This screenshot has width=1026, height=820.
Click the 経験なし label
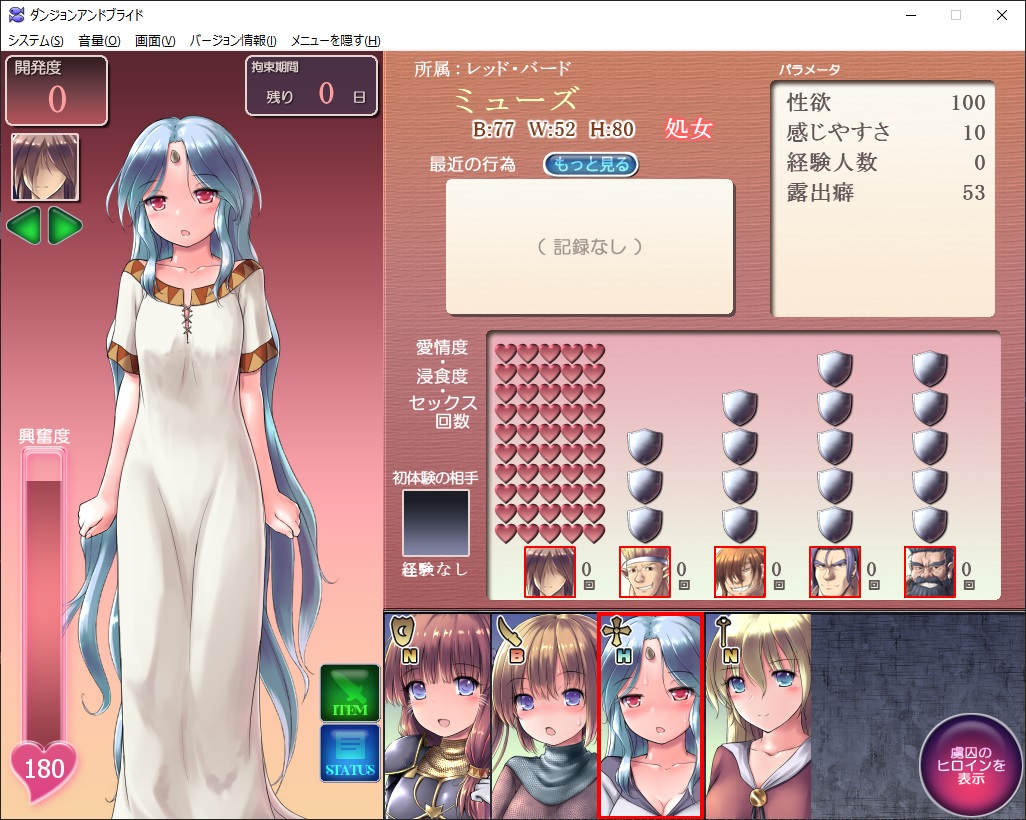click(x=435, y=569)
